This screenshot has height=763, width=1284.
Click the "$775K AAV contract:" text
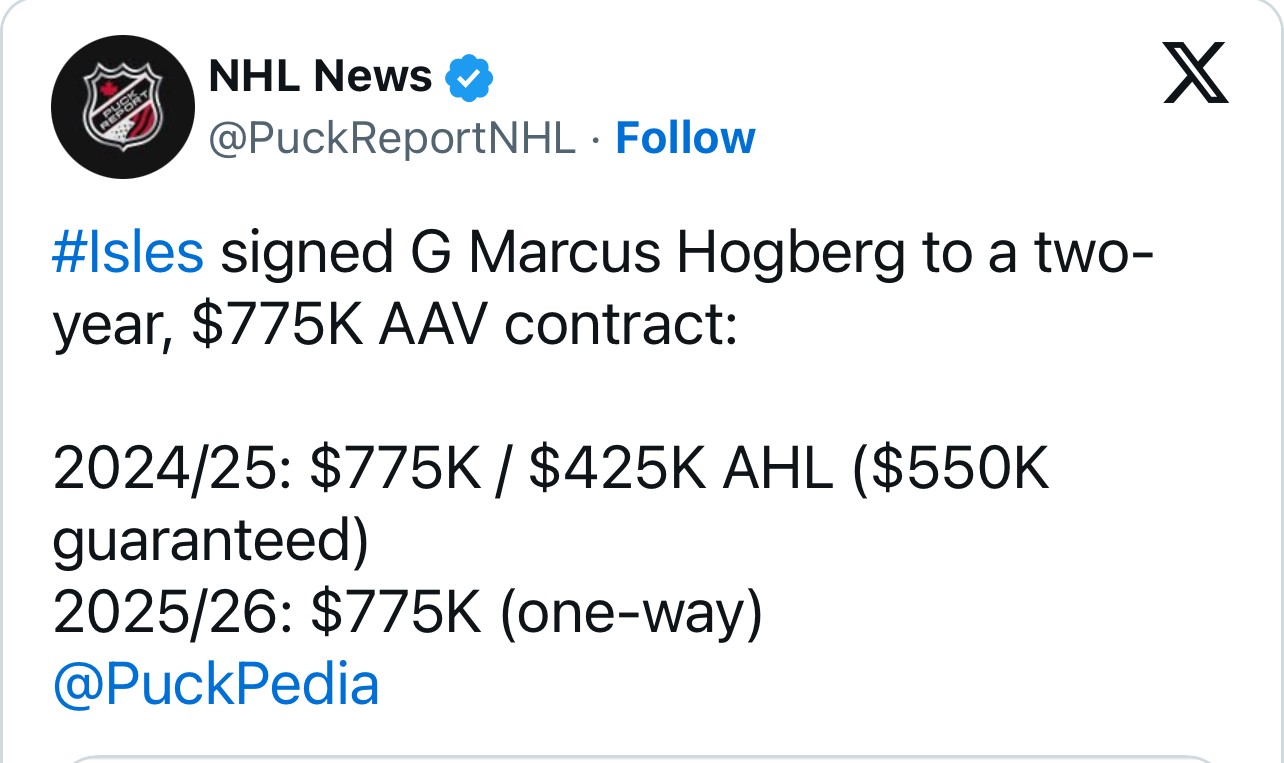coord(463,326)
